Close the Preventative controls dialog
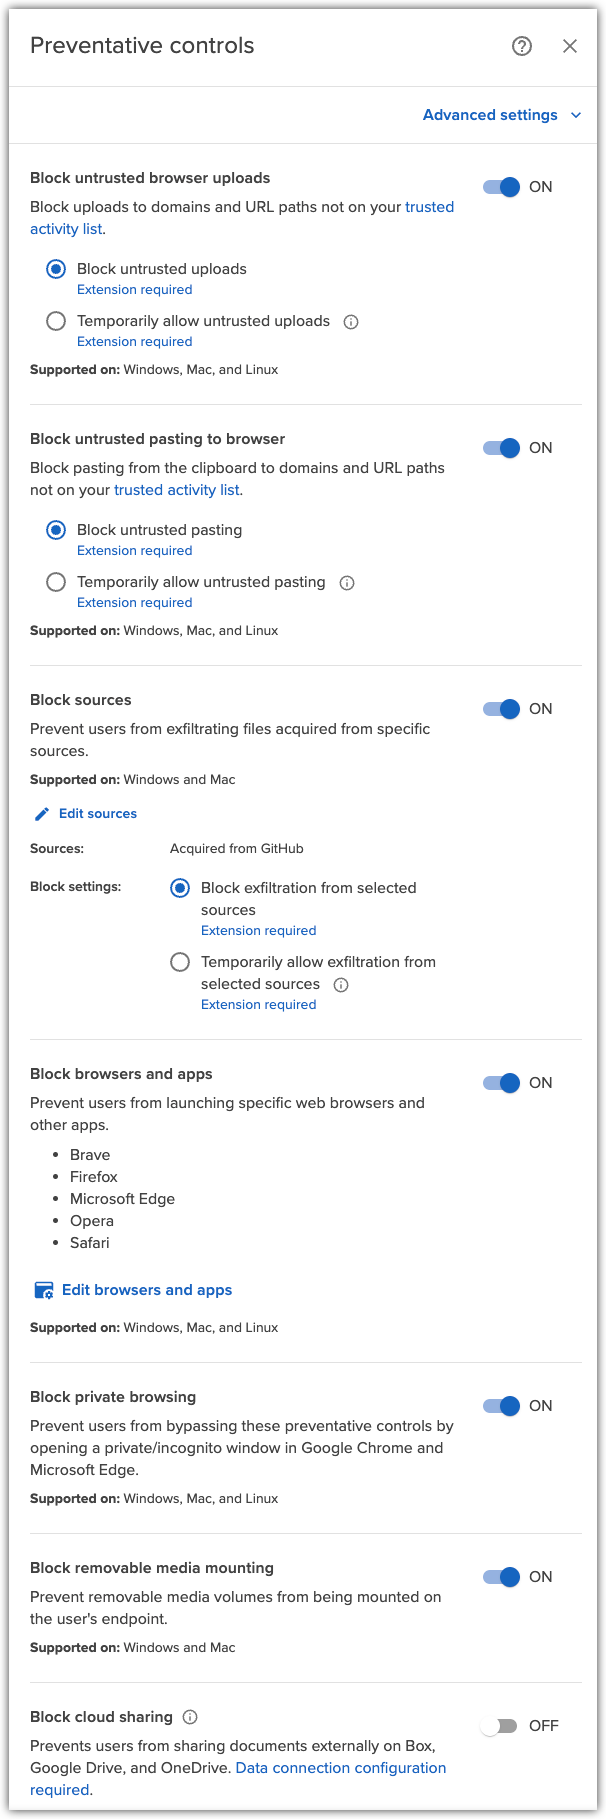The image size is (606, 1819). pyautogui.click(x=570, y=46)
